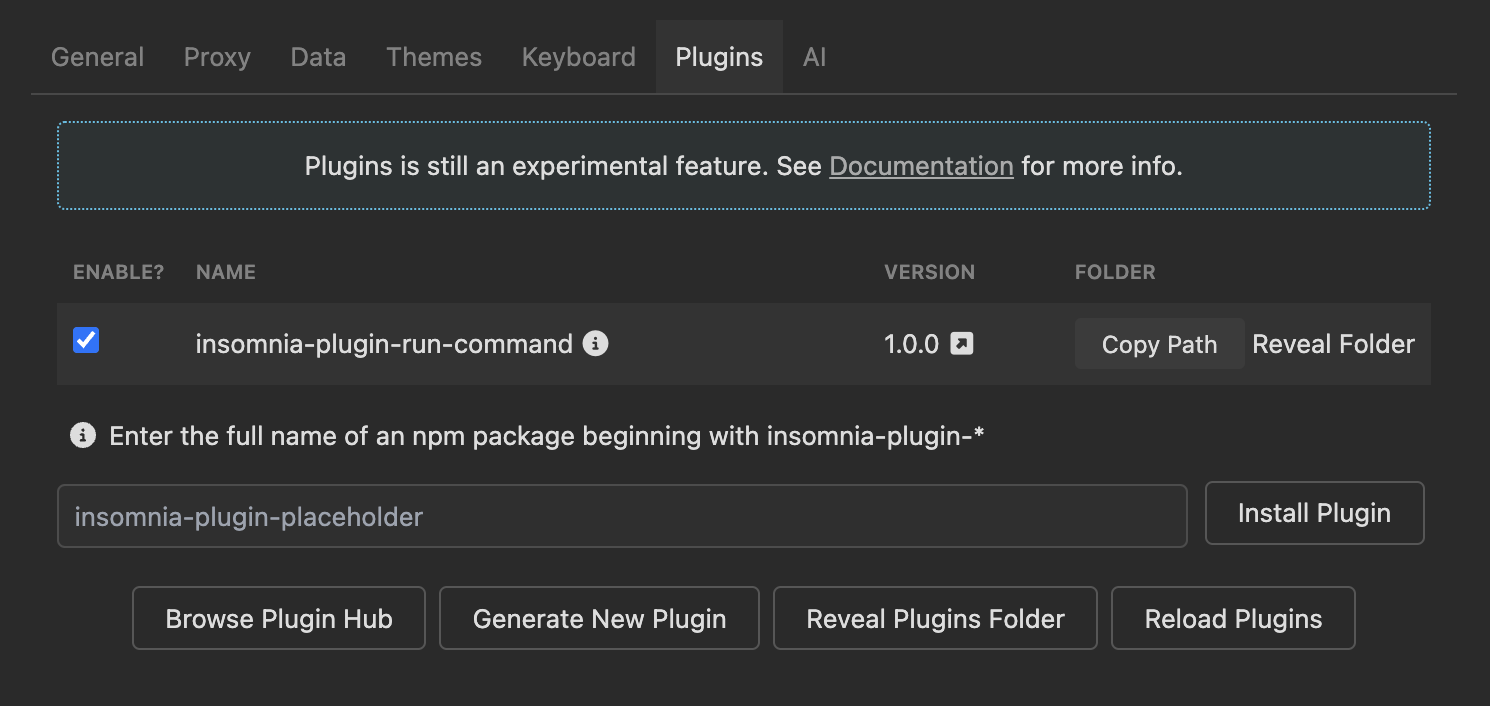Click Generate New Plugin
Viewport: 1490px width, 706px height.
pos(599,619)
